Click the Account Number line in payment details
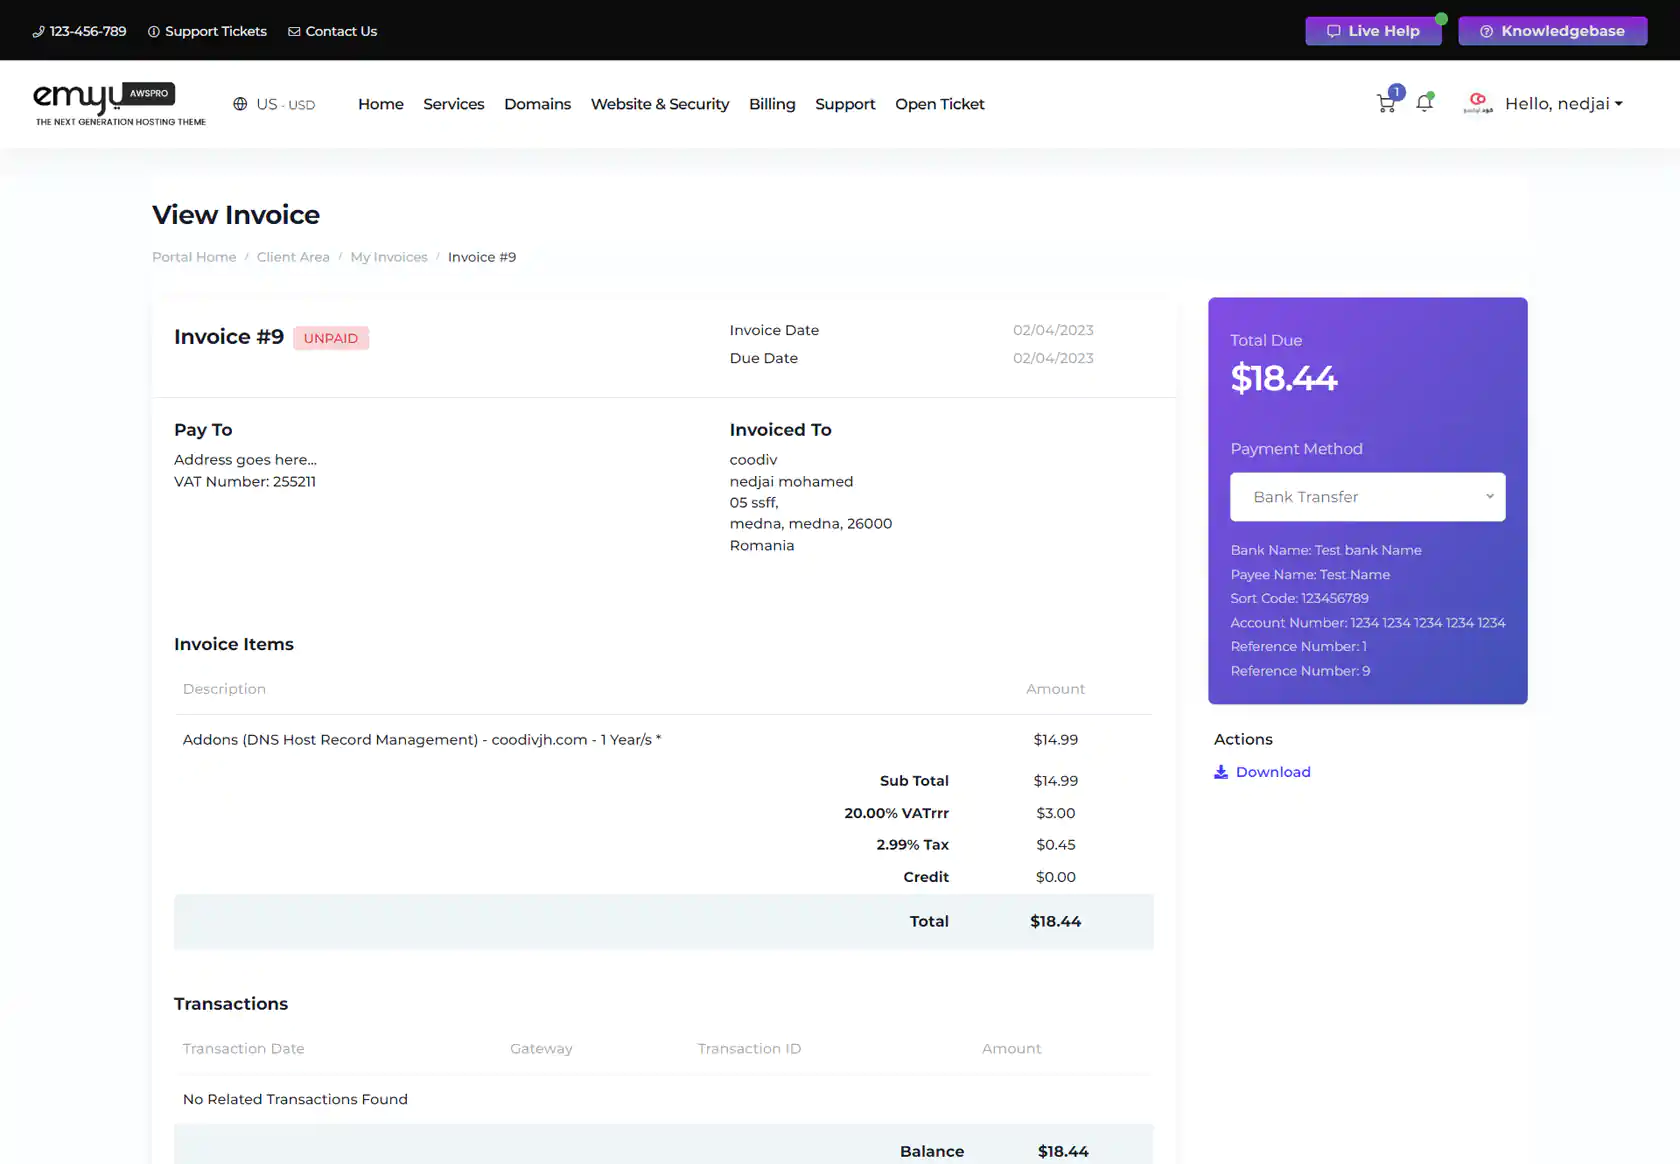 coord(1367,623)
